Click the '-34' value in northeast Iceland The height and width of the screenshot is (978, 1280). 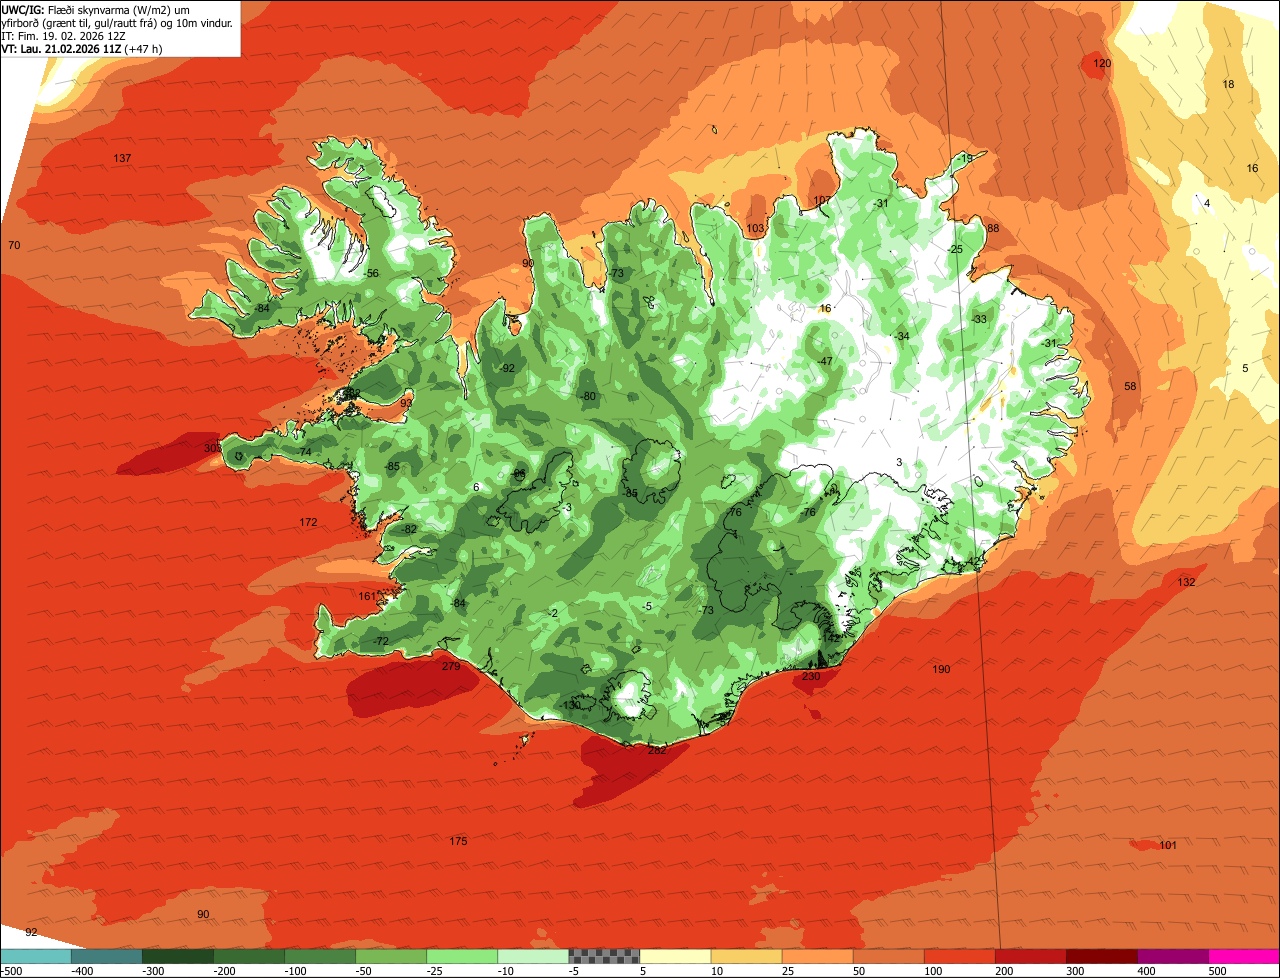902,336
